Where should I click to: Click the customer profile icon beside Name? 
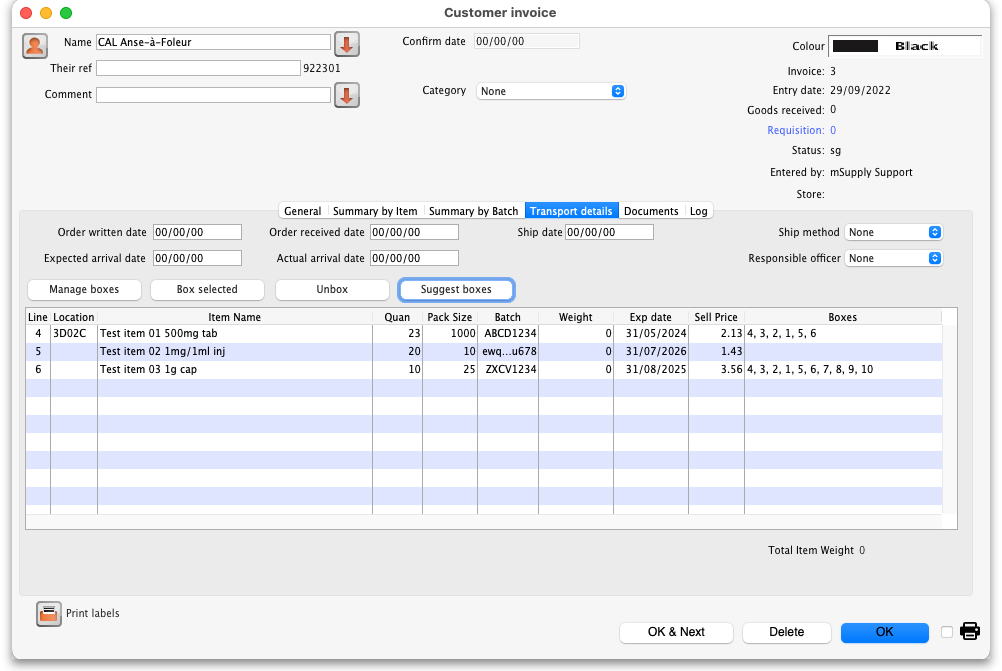[x=35, y=45]
